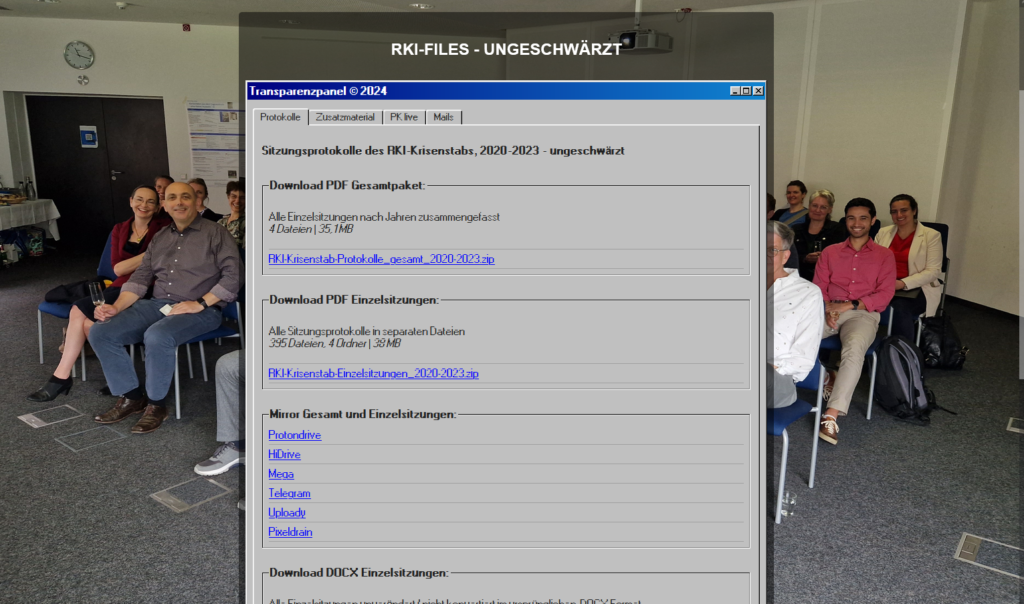Download RKI-Krisenstab-Einzelsitzungen_2020-2023.zip
The height and width of the screenshot is (604, 1024).
(374, 373)
